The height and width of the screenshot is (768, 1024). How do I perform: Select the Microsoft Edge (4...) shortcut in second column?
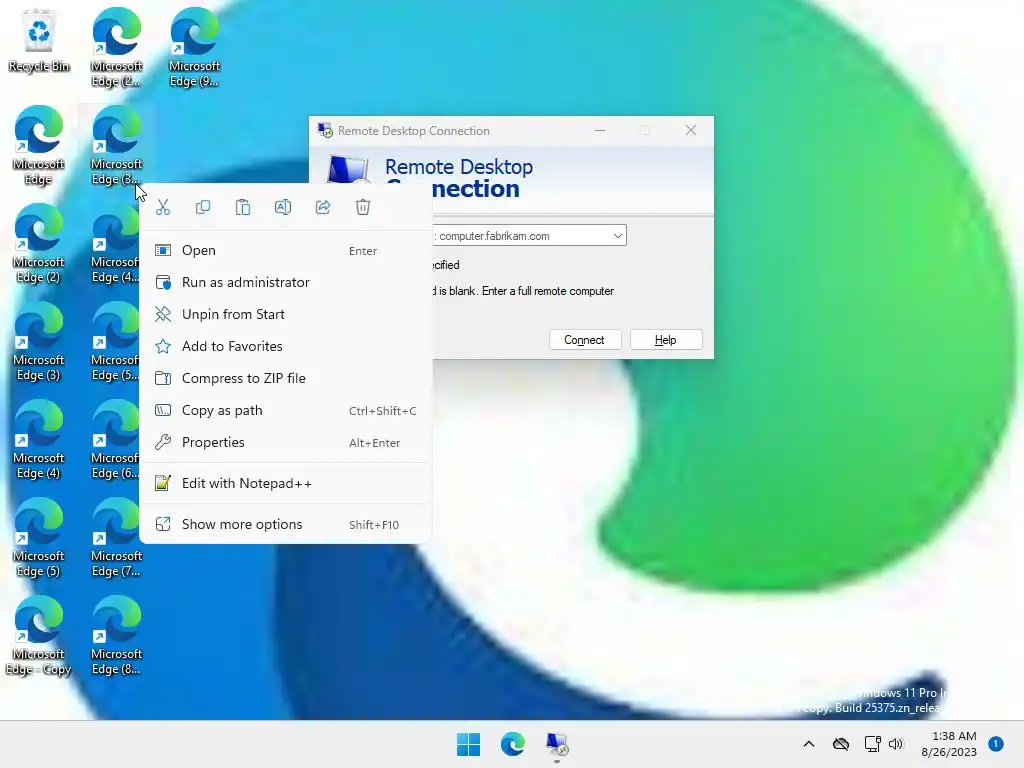[x=115, y=243]
